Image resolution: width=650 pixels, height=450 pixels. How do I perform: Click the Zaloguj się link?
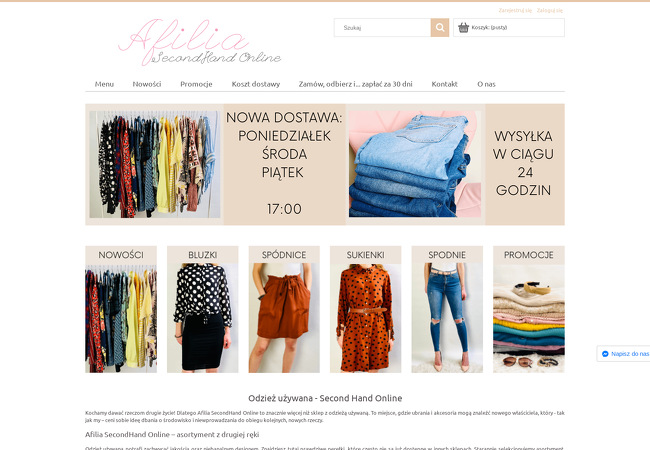click(550, 10)
